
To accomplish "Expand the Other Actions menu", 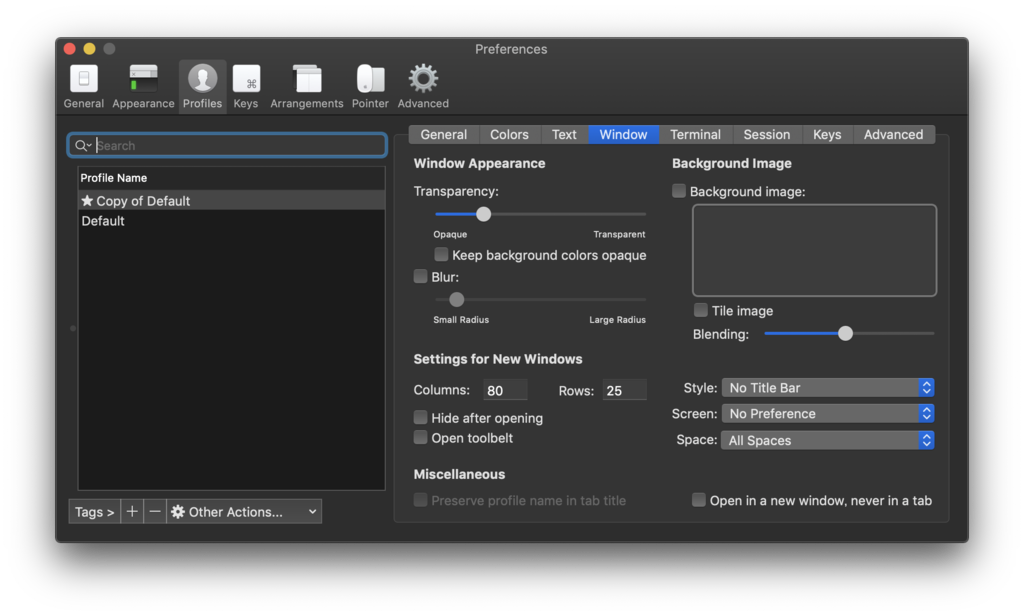I will tap(244, 511).
